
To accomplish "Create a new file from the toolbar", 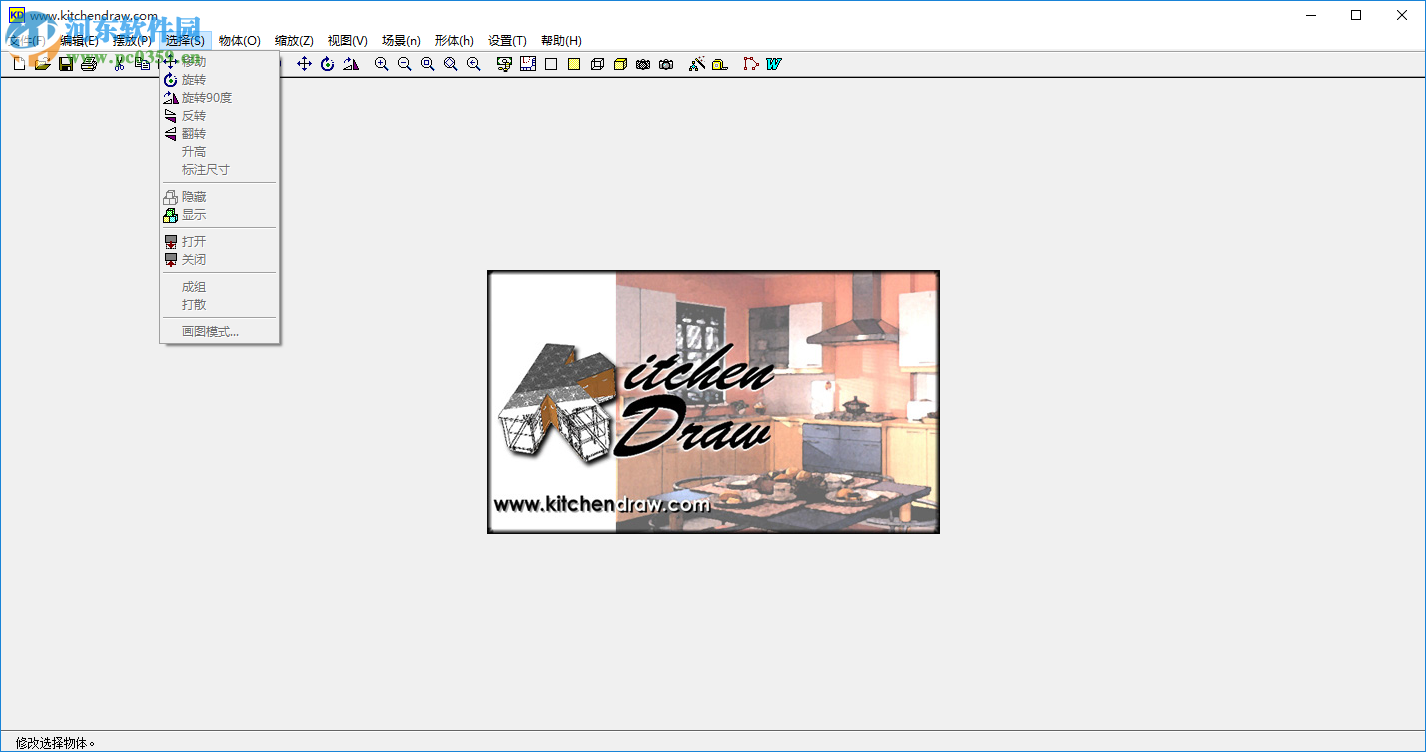I will [19, 64].
